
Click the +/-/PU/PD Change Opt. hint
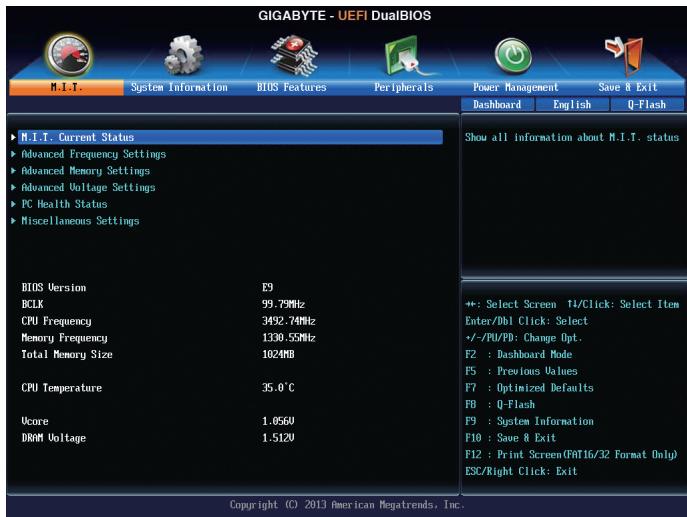524,338
